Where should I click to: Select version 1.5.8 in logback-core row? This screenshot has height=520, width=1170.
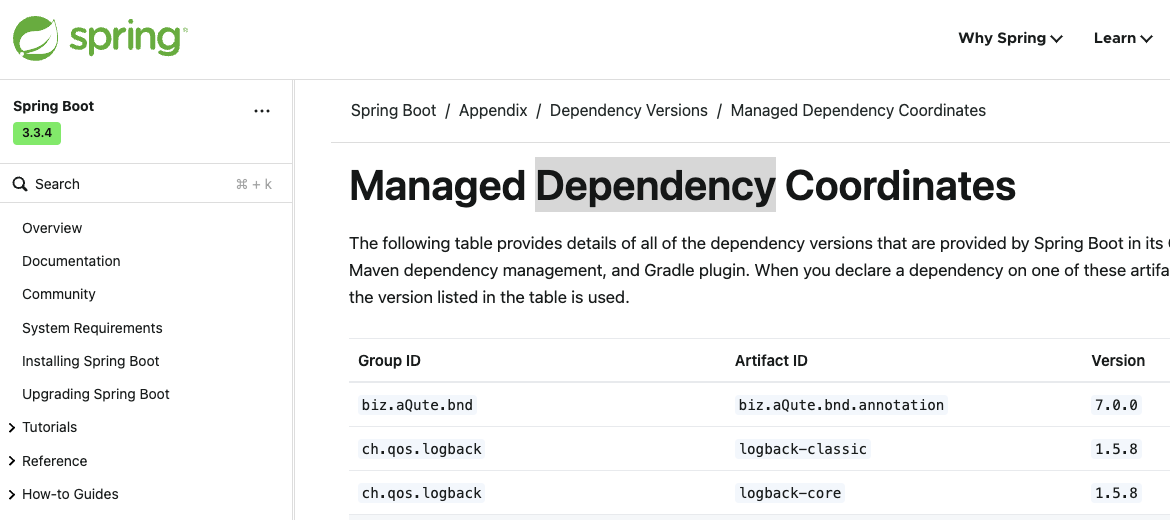[x=1116, y=493]
